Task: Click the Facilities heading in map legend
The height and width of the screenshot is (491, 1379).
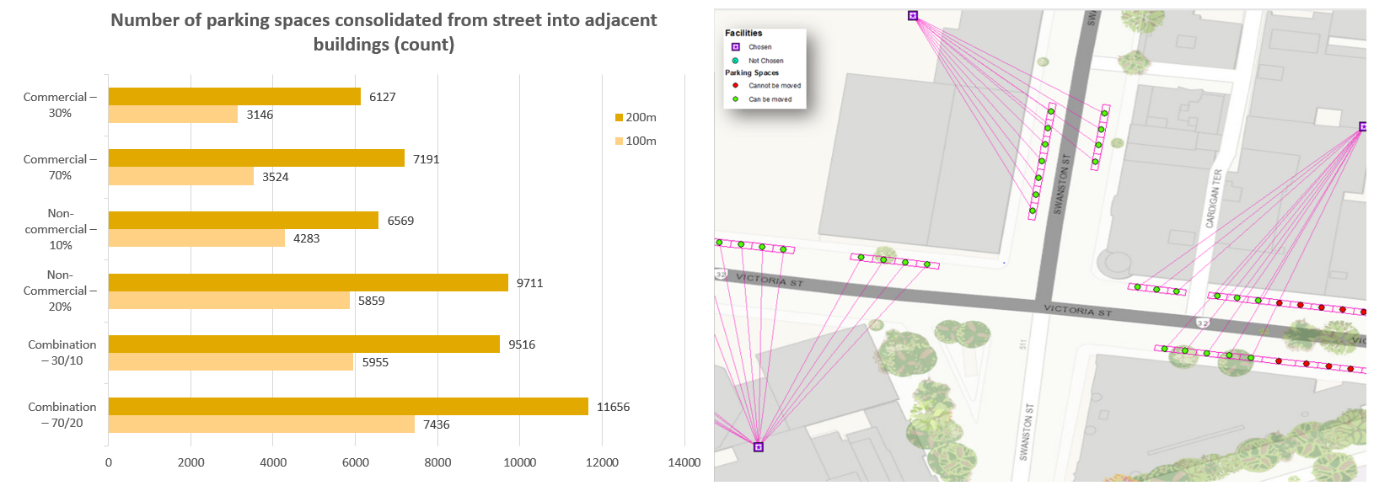Action: [743, 33]
